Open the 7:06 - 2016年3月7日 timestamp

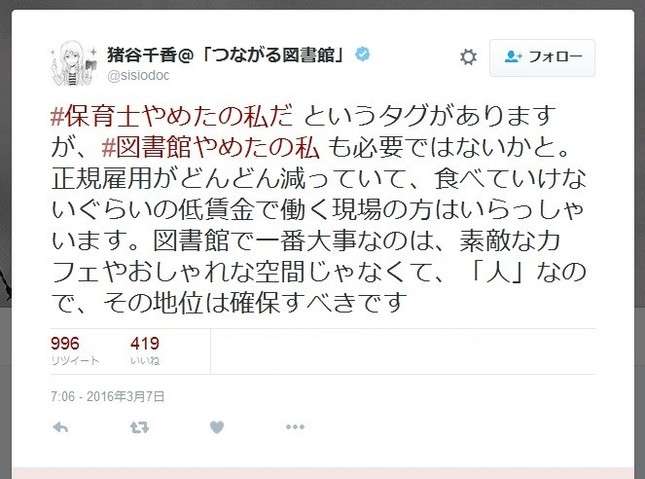click(107, 396)
